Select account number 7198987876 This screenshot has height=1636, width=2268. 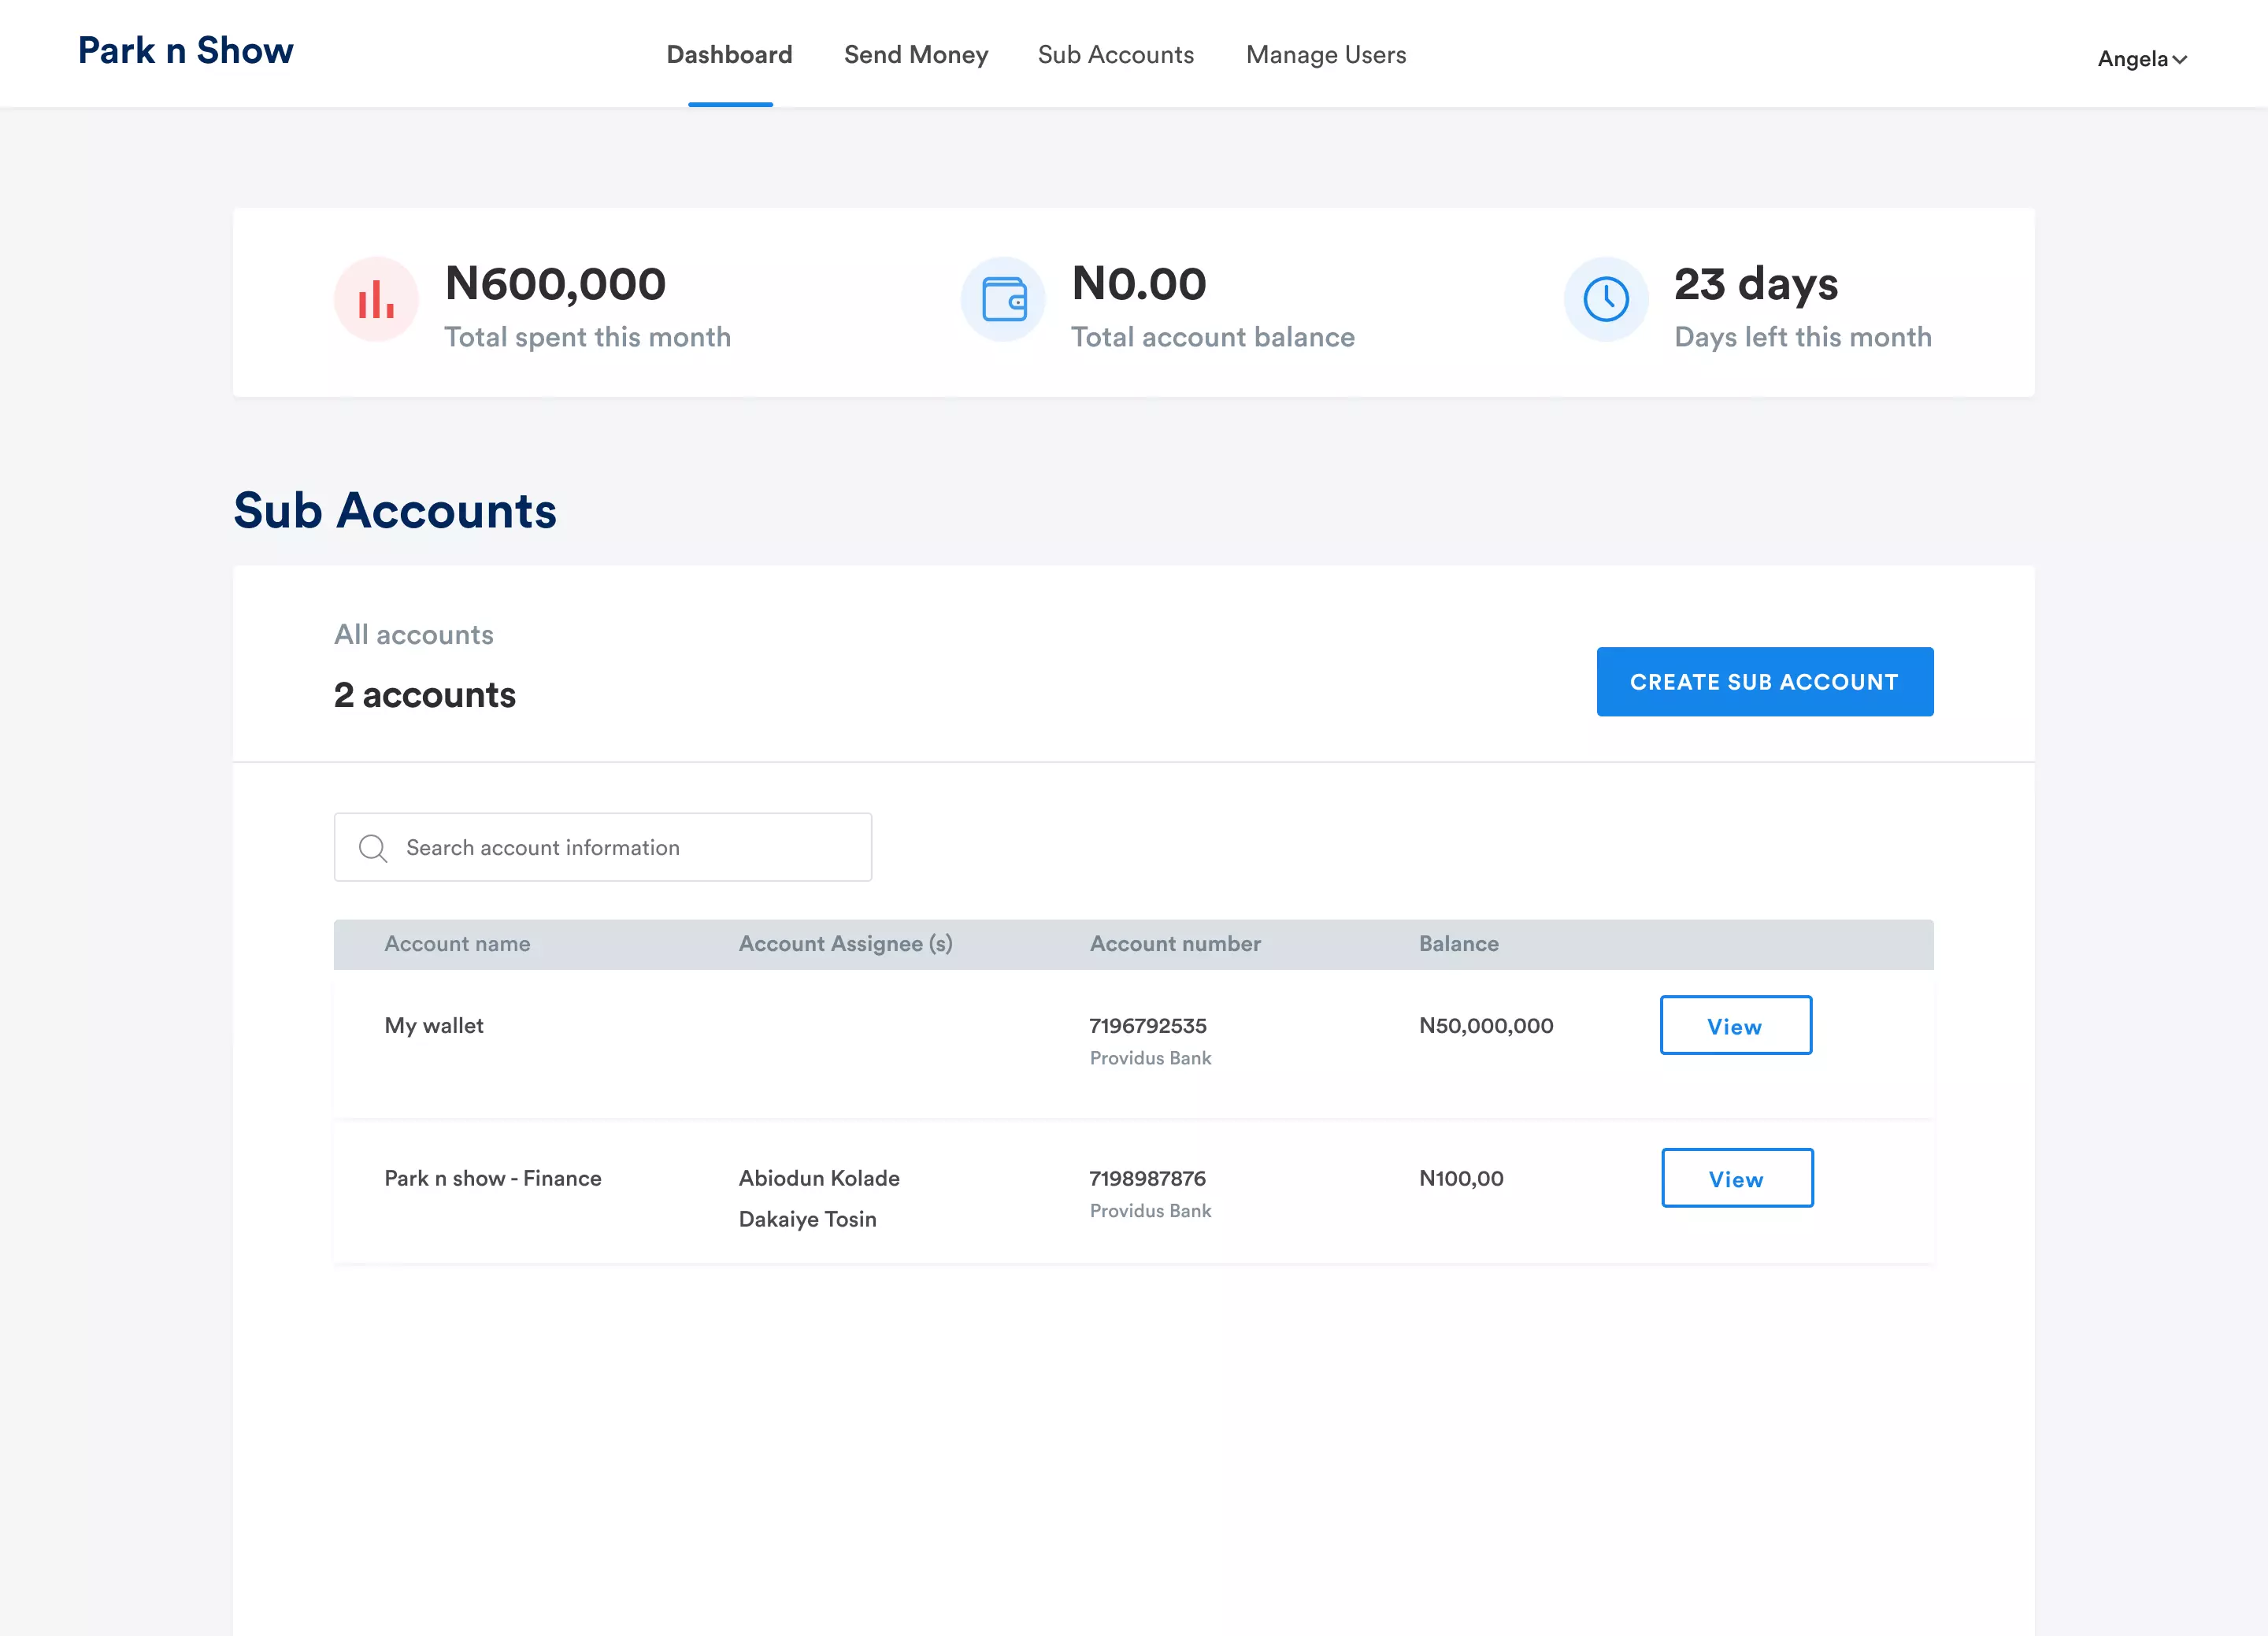[1148, 1178]
